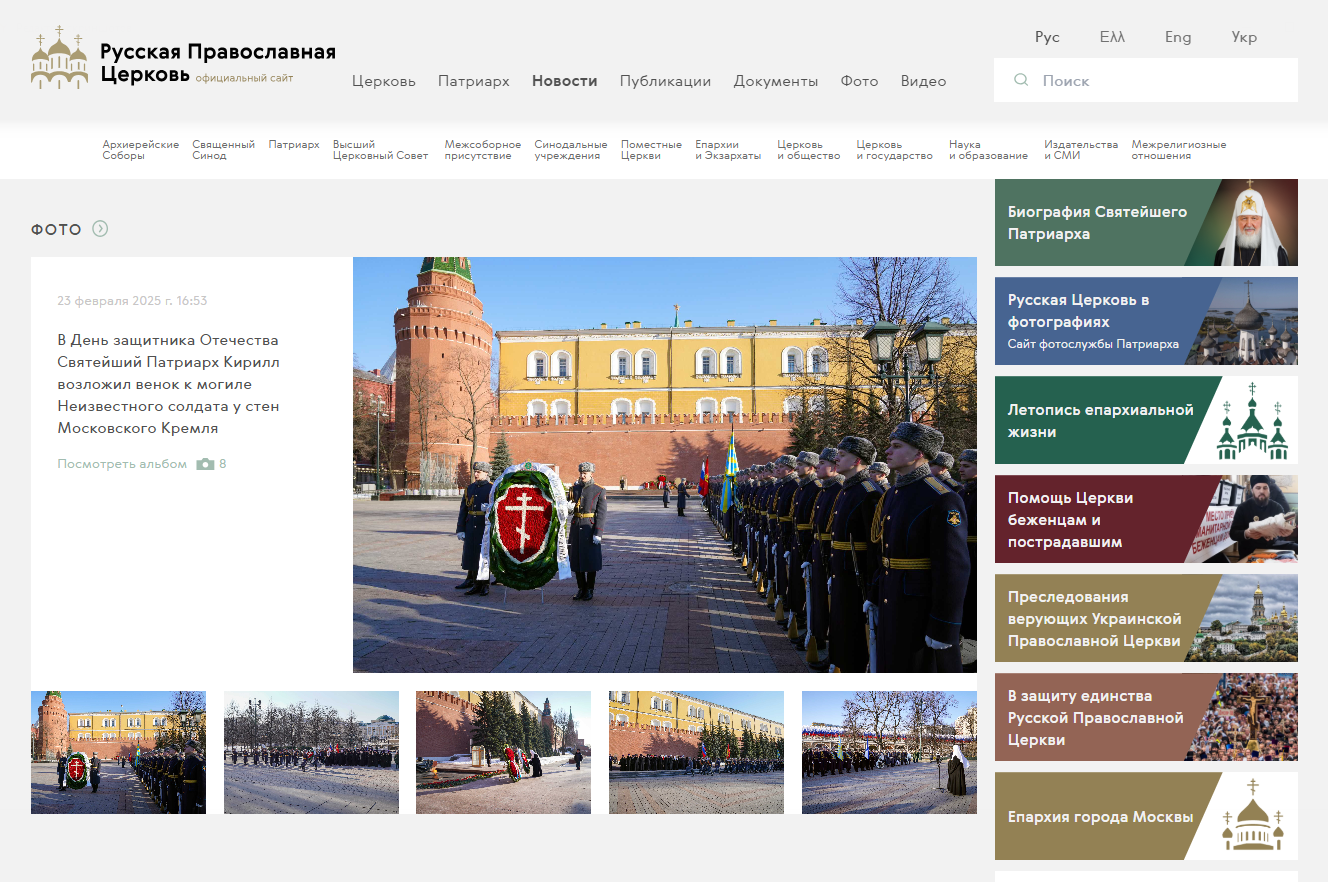The image size is (1328, 882).
Task: Open the wreath-laying article headline
Action: pyautogui.click(x=168, y=384)
